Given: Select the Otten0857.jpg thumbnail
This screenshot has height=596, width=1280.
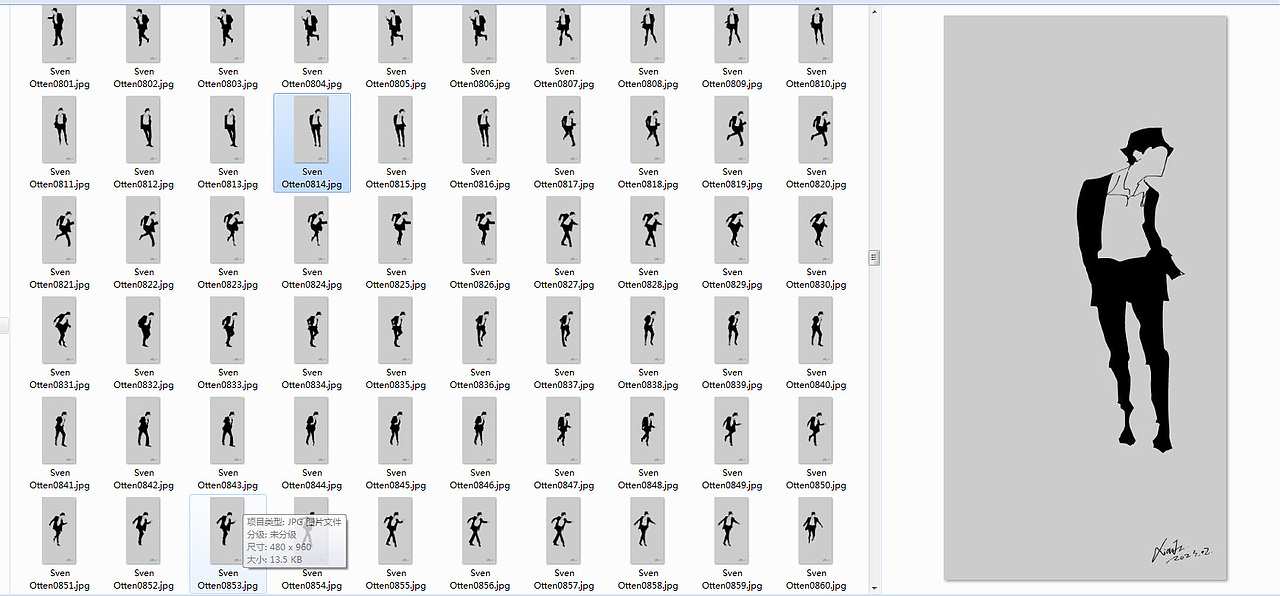Looking at the screenshot, I should pyautogui.click(x=564, y=531).
